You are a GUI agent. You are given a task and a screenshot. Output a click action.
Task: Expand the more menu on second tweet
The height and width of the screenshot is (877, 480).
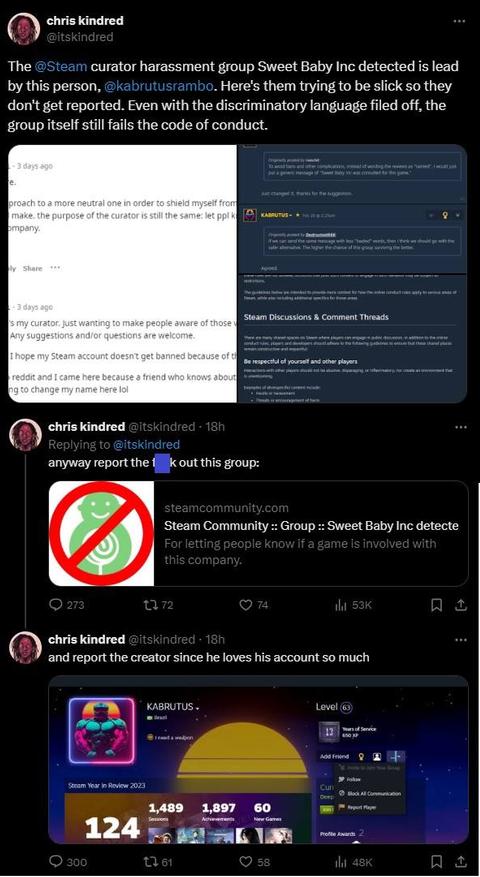[460, 427]
